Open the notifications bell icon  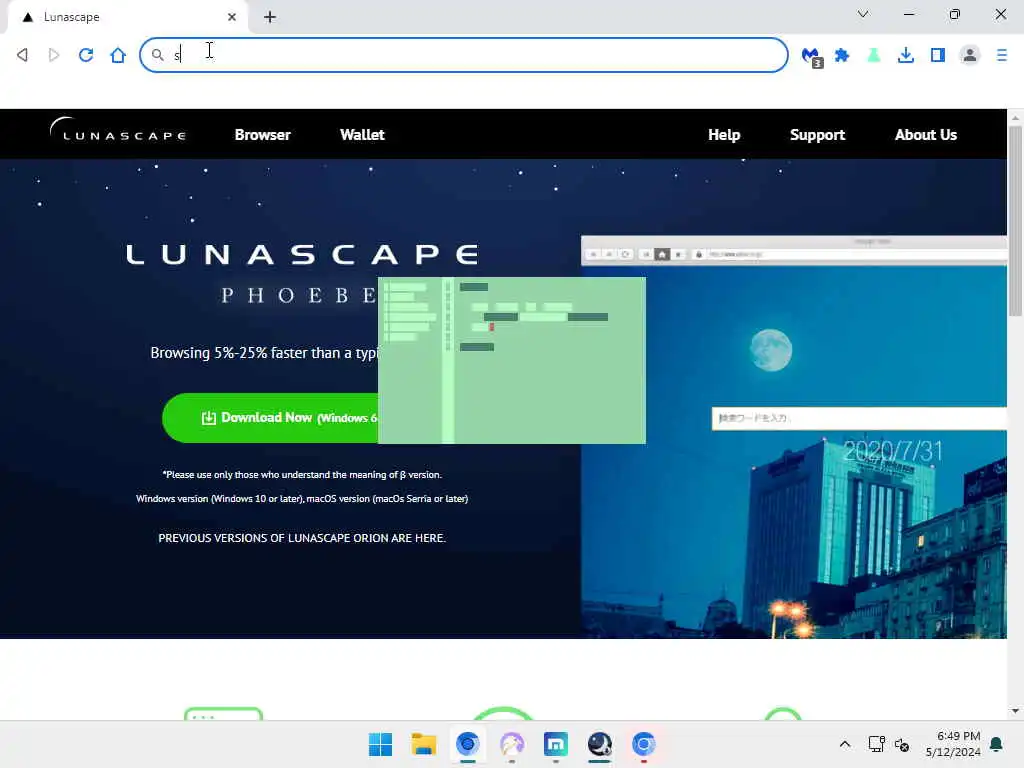[x=997, y=744]
